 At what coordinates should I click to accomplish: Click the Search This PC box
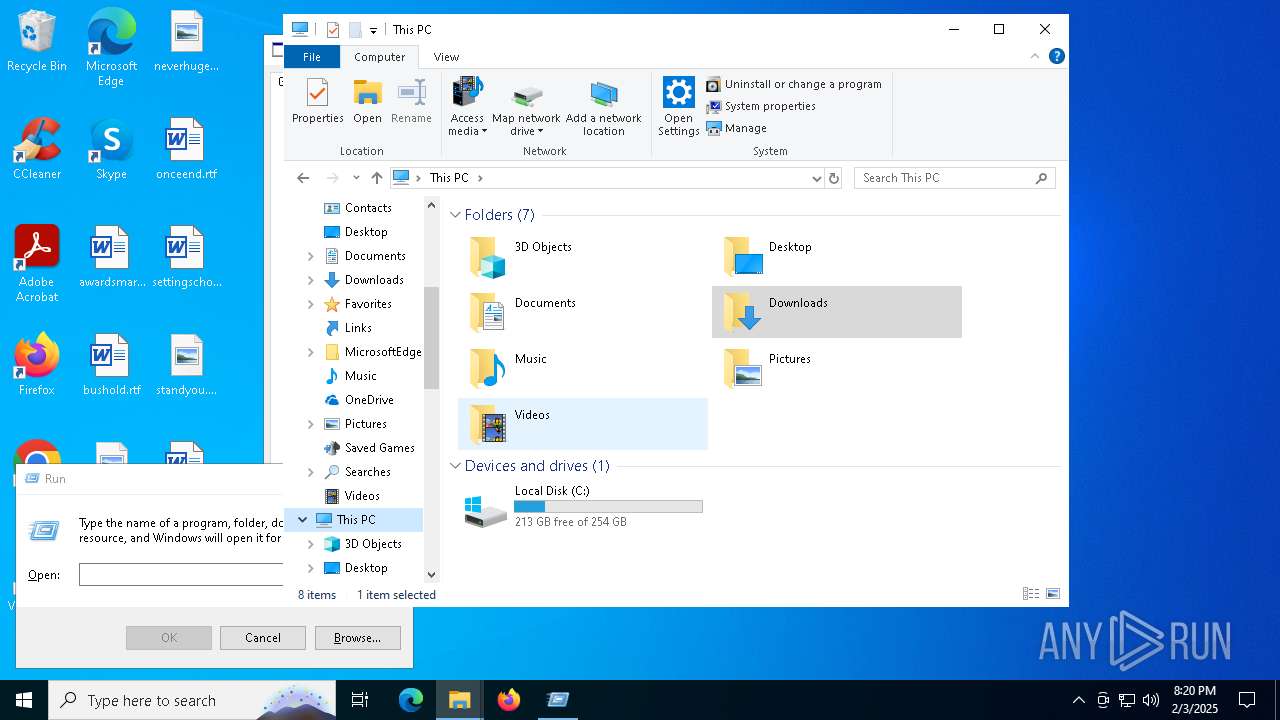(955, 178)
